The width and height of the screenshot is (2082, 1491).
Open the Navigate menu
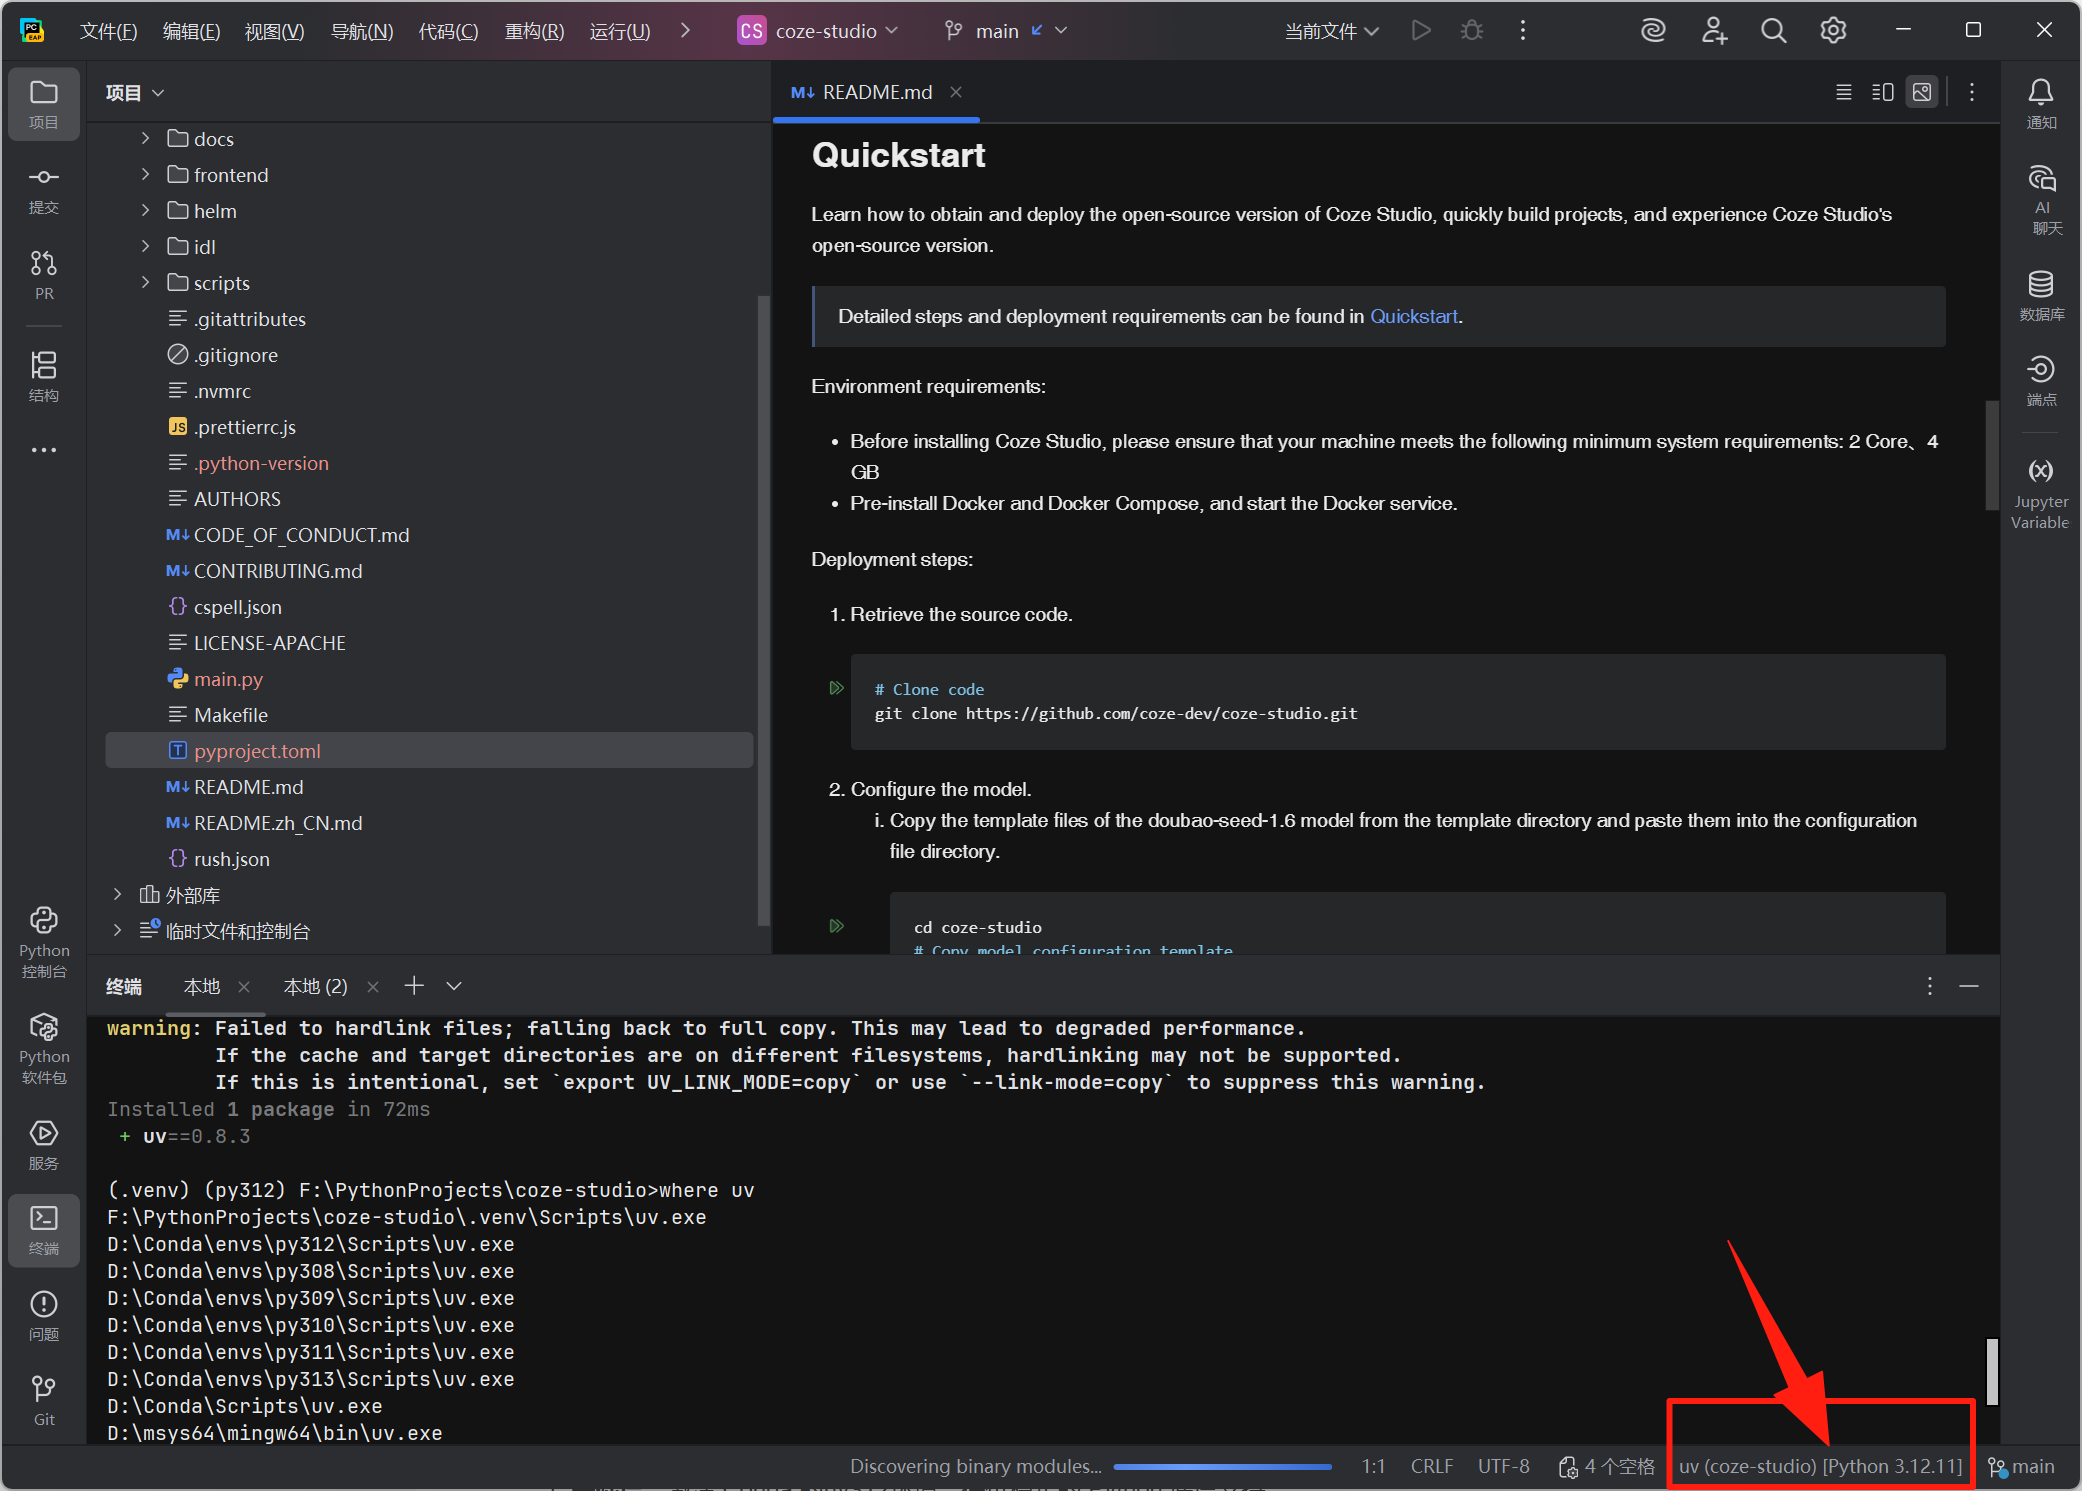point(362,31)
